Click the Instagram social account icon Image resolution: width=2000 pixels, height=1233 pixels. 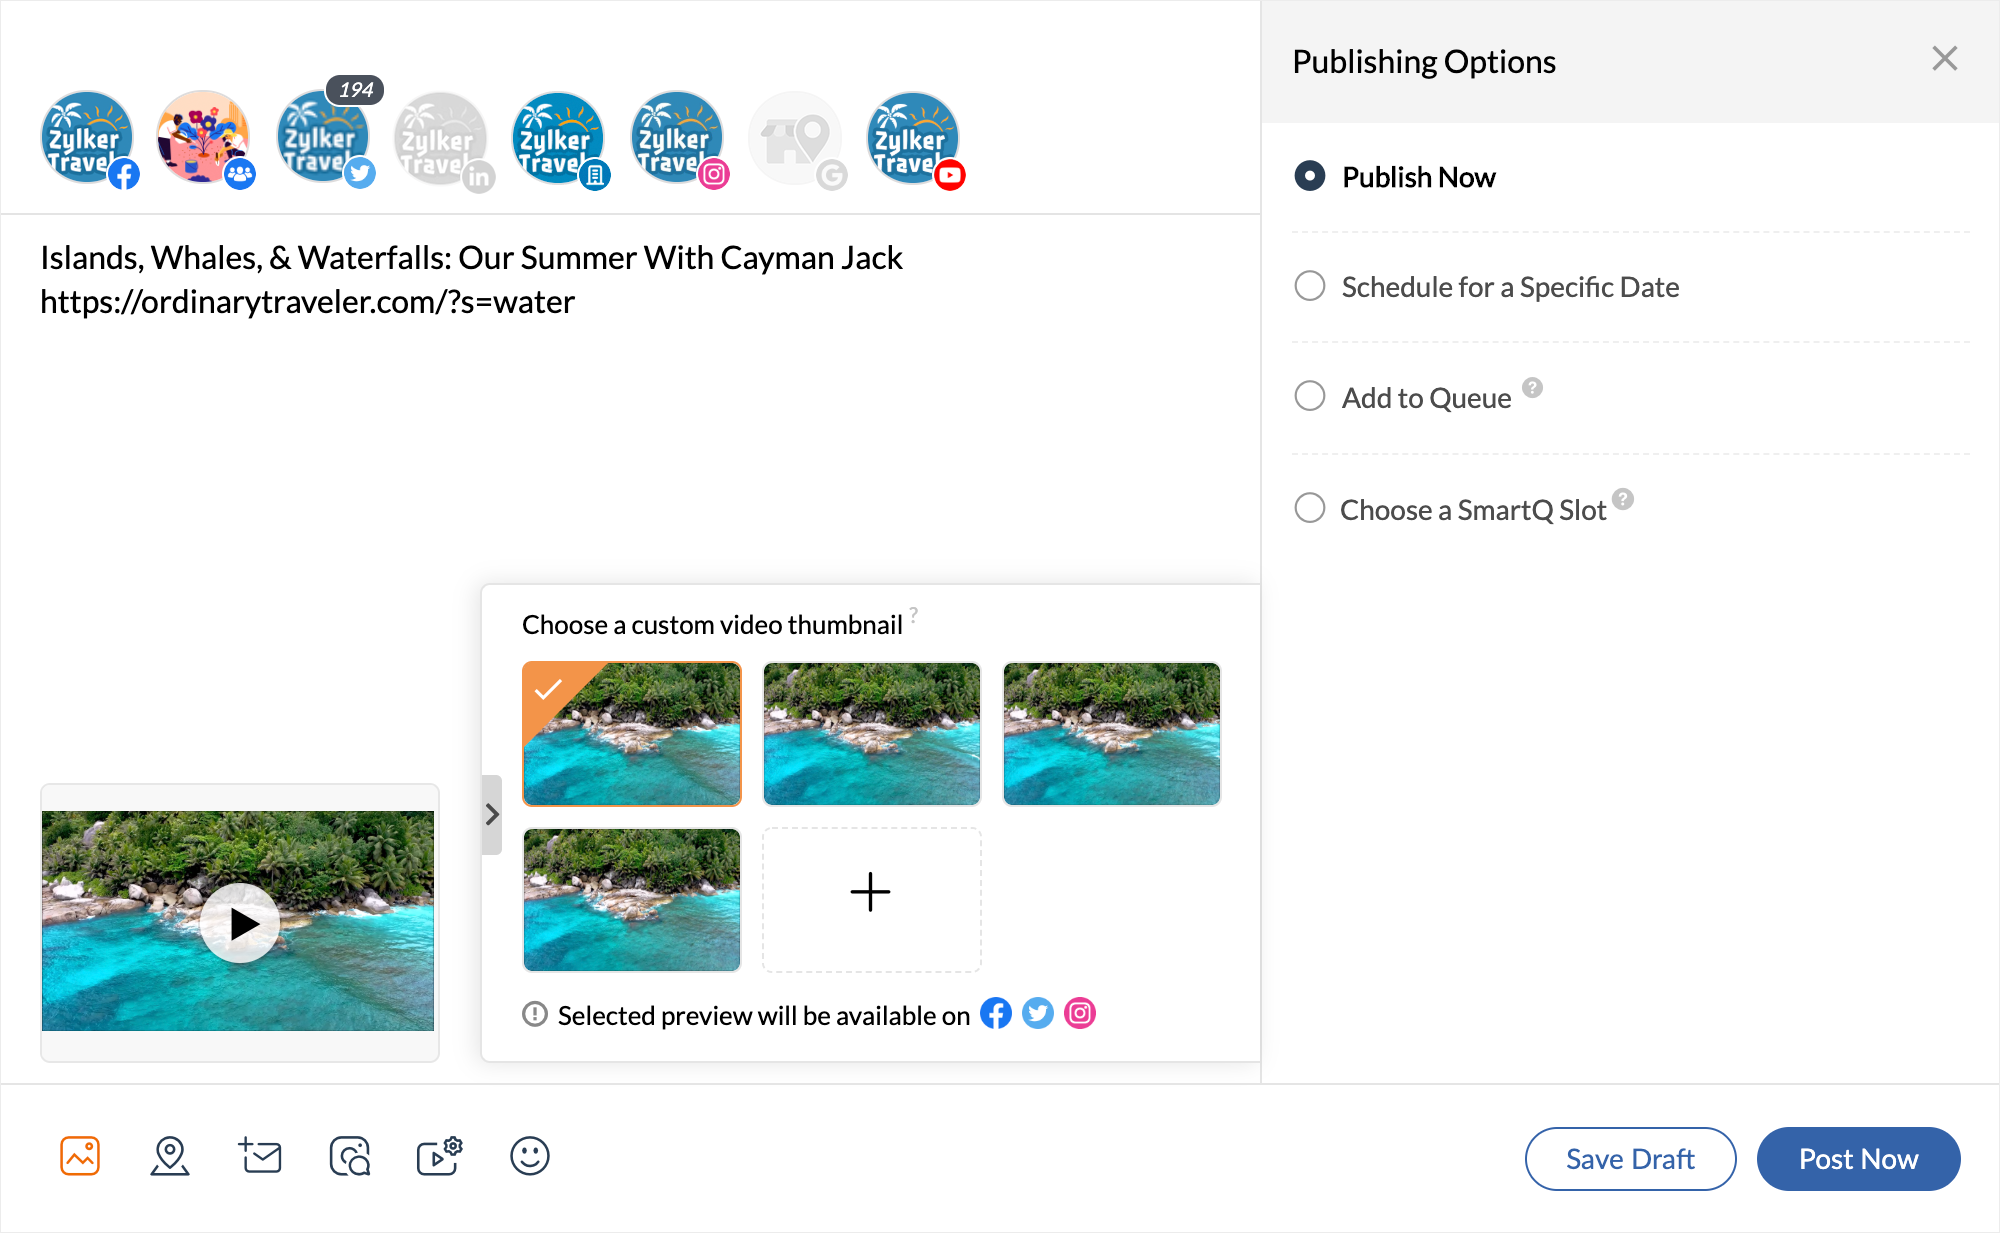tap(676, 139)
